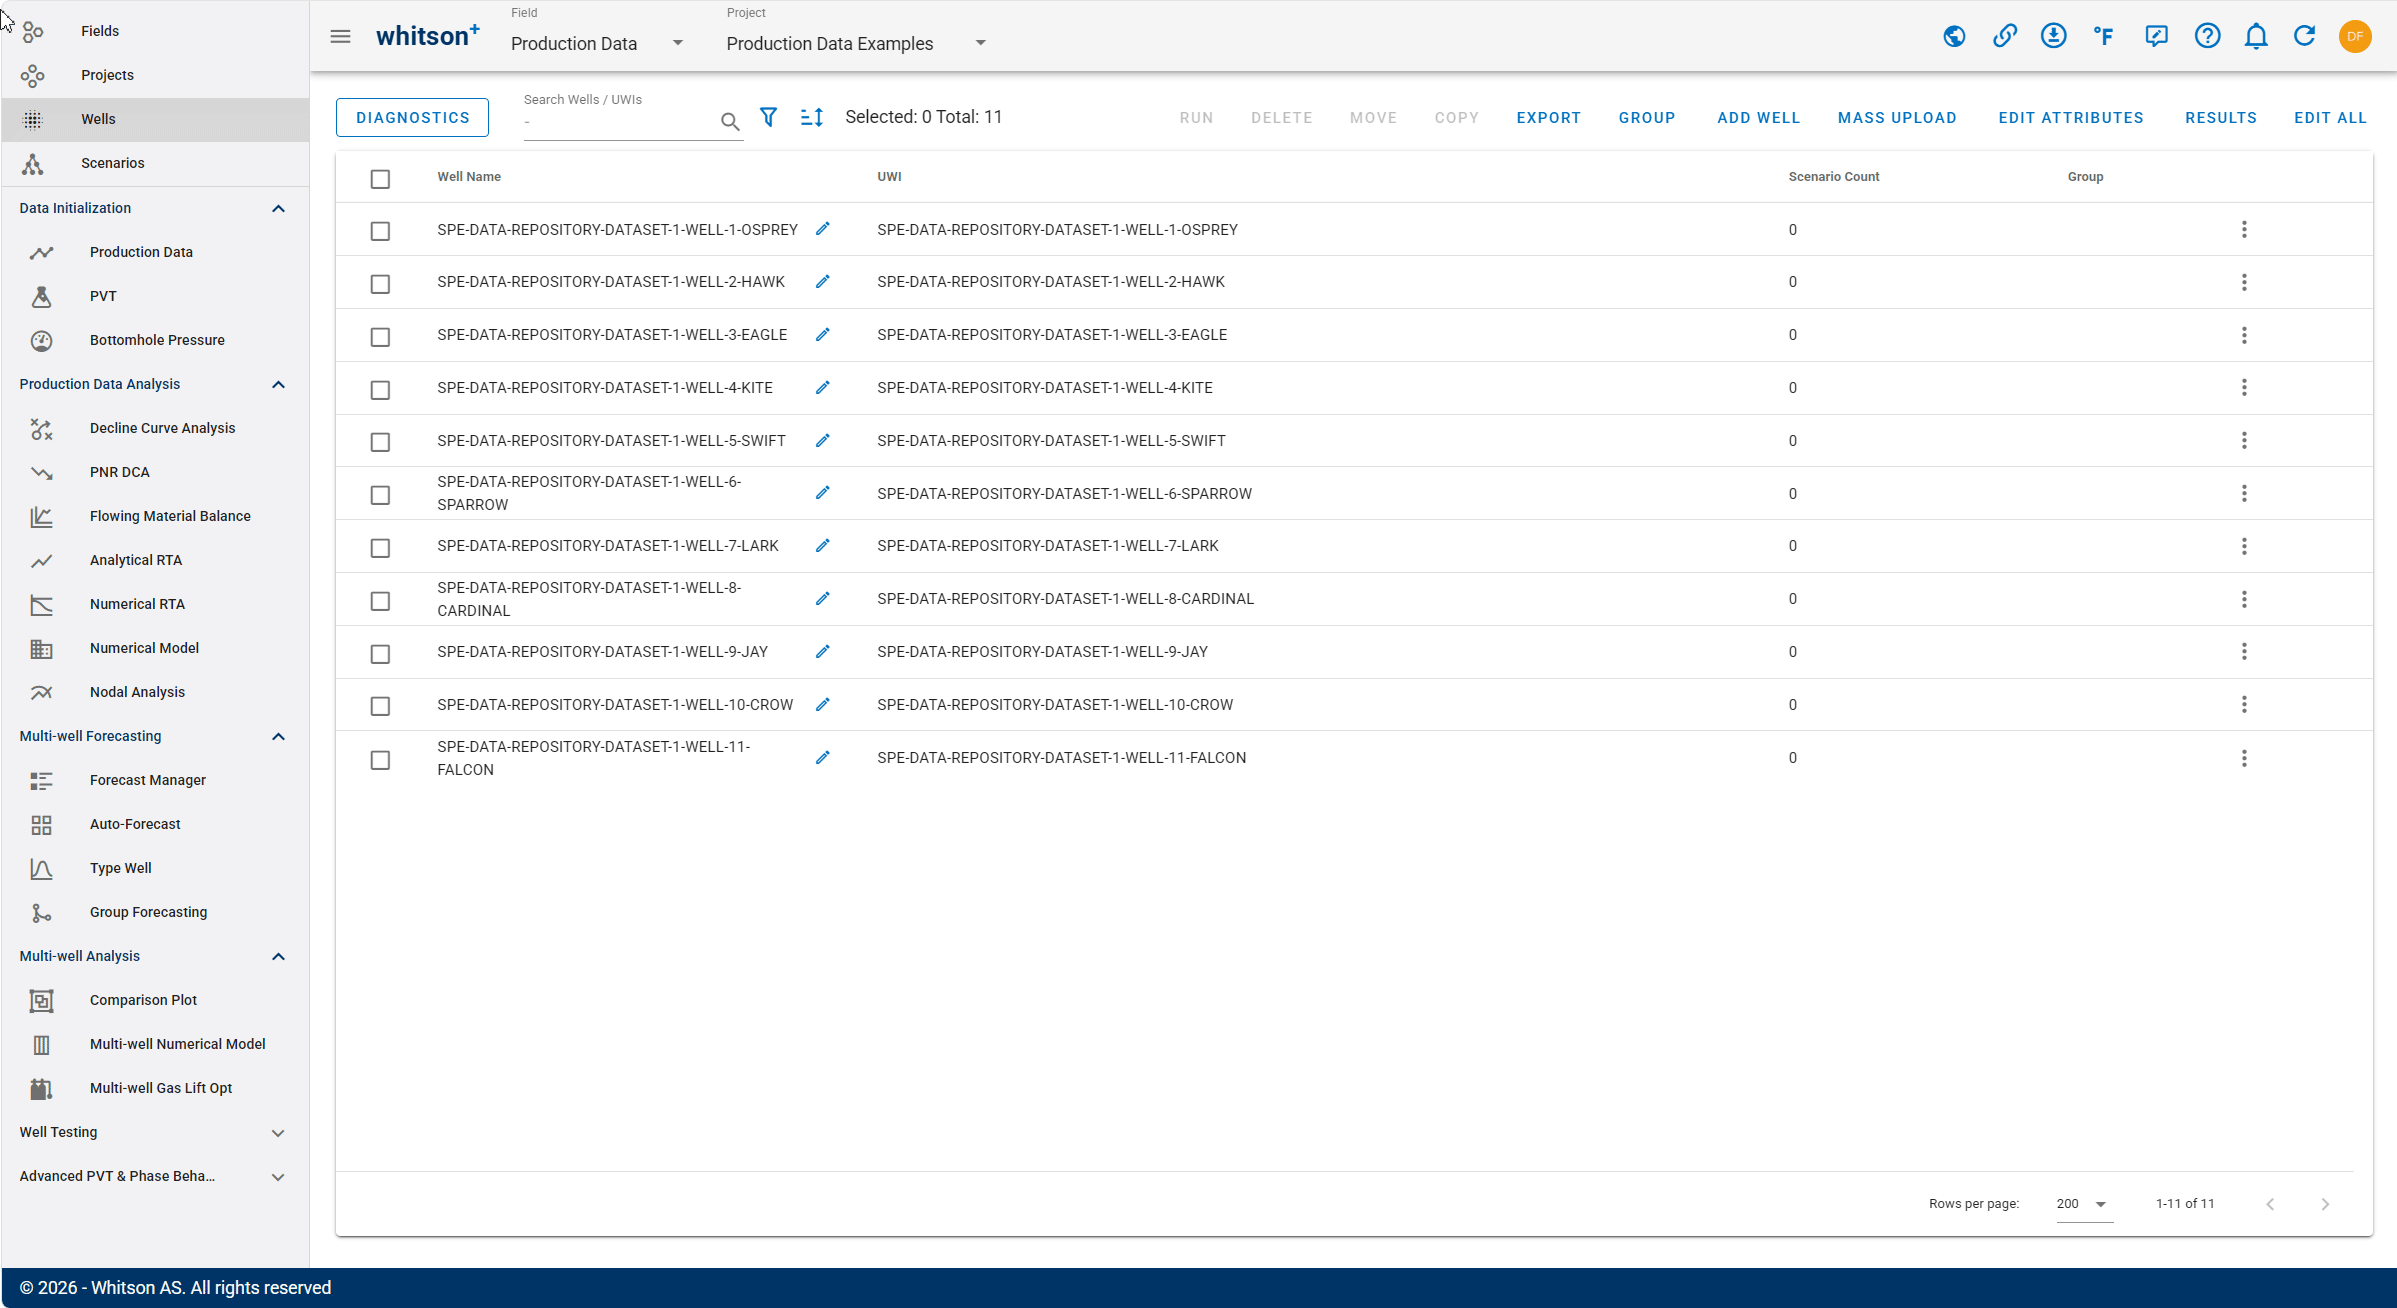
Task: Click the Scenario Count column header
Action: 1833,176
